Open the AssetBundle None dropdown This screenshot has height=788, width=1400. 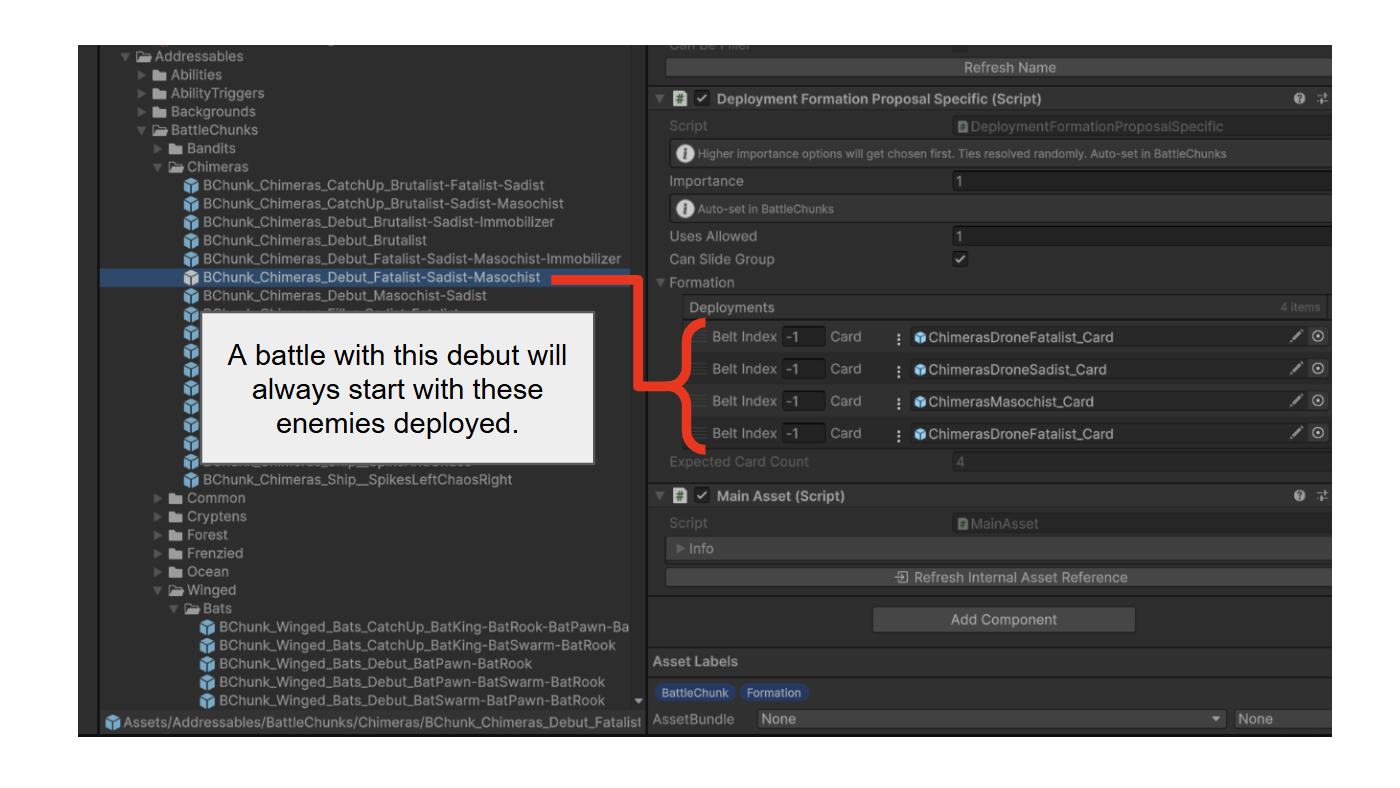(x=990, y=719)
